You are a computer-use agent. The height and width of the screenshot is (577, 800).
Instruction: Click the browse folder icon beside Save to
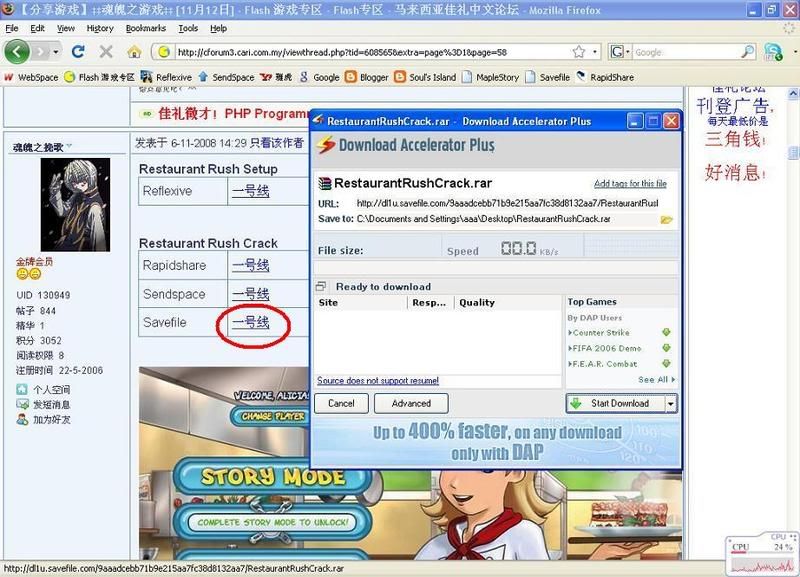[x=667, y=219]
